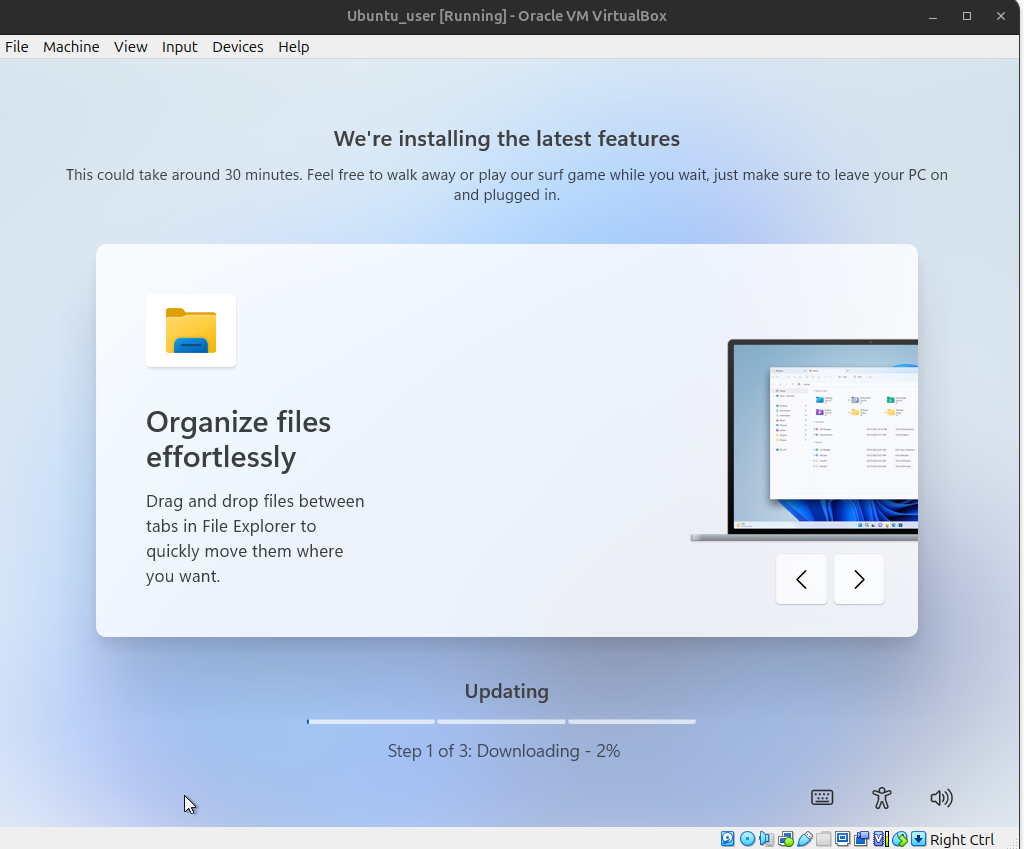
Task: Click the File Explorer folder icon
Action: [x=191, y=330]
